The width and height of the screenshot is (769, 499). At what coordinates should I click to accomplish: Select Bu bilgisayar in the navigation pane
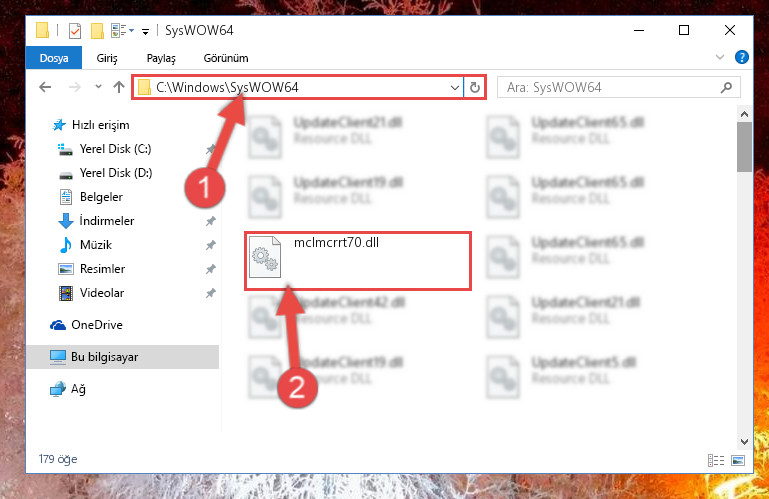click(x=123, y=357)
